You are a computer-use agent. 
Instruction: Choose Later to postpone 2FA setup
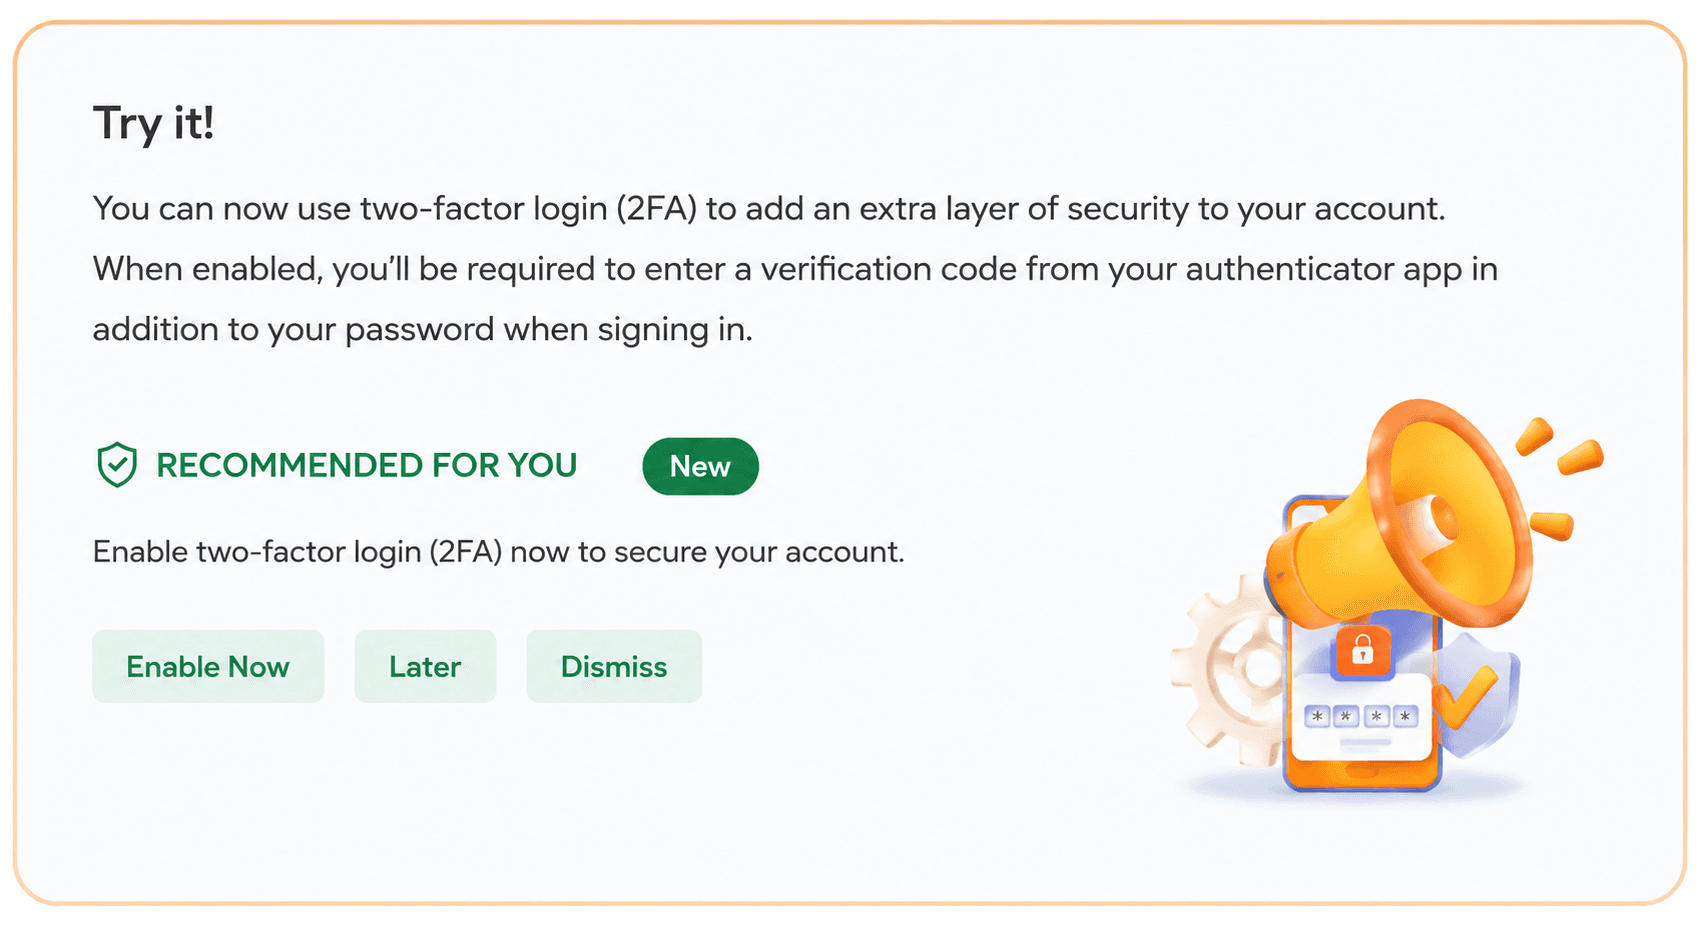click(425, 666)
